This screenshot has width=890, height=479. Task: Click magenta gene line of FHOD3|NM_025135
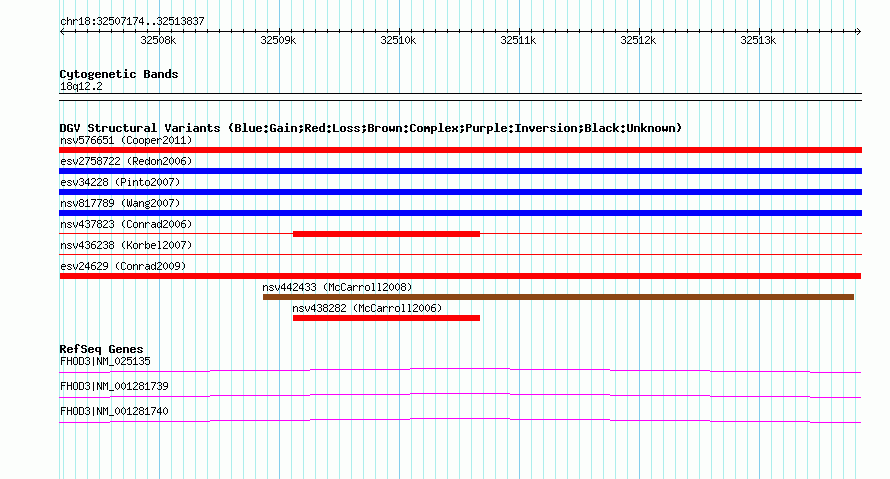(460, 371)
